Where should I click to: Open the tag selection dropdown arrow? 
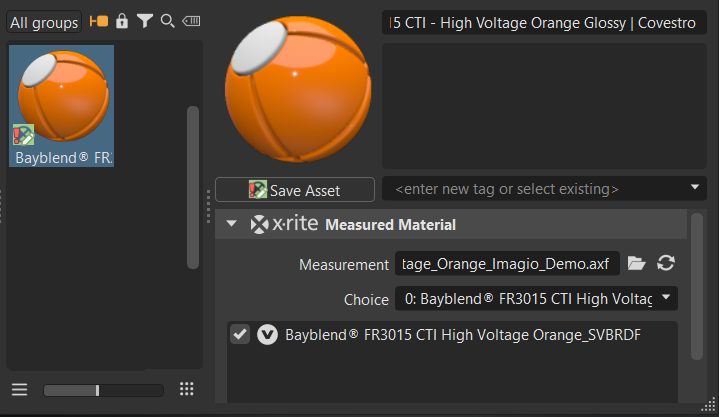(x=695, y=188)
